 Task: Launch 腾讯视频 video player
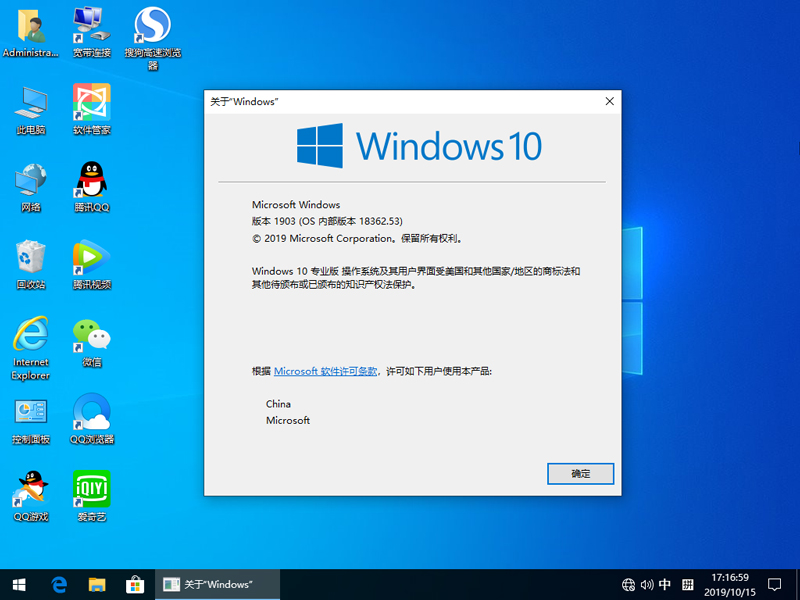click(x=90, y=262)
